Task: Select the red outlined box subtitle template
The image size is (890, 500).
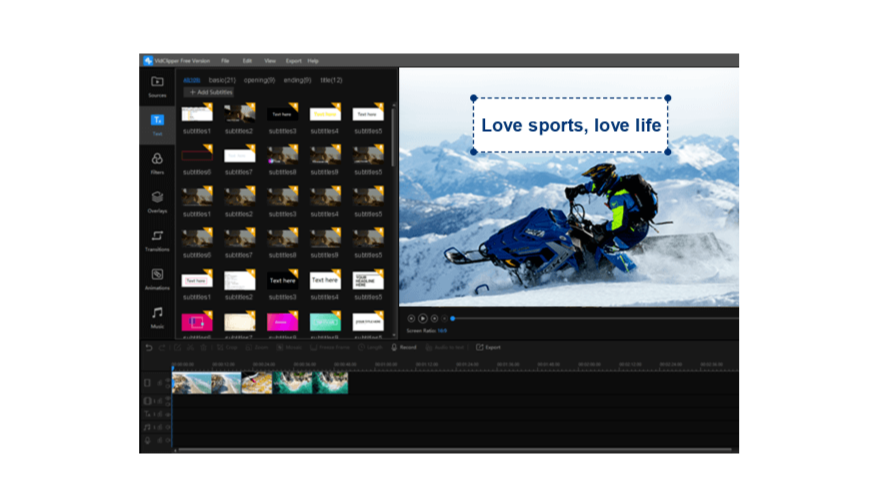Action: point(197,154)
